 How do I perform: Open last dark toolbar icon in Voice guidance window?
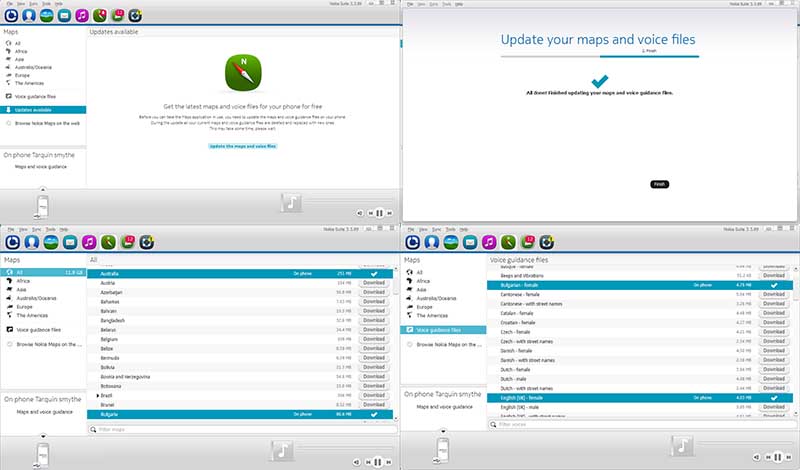[547, 242]
